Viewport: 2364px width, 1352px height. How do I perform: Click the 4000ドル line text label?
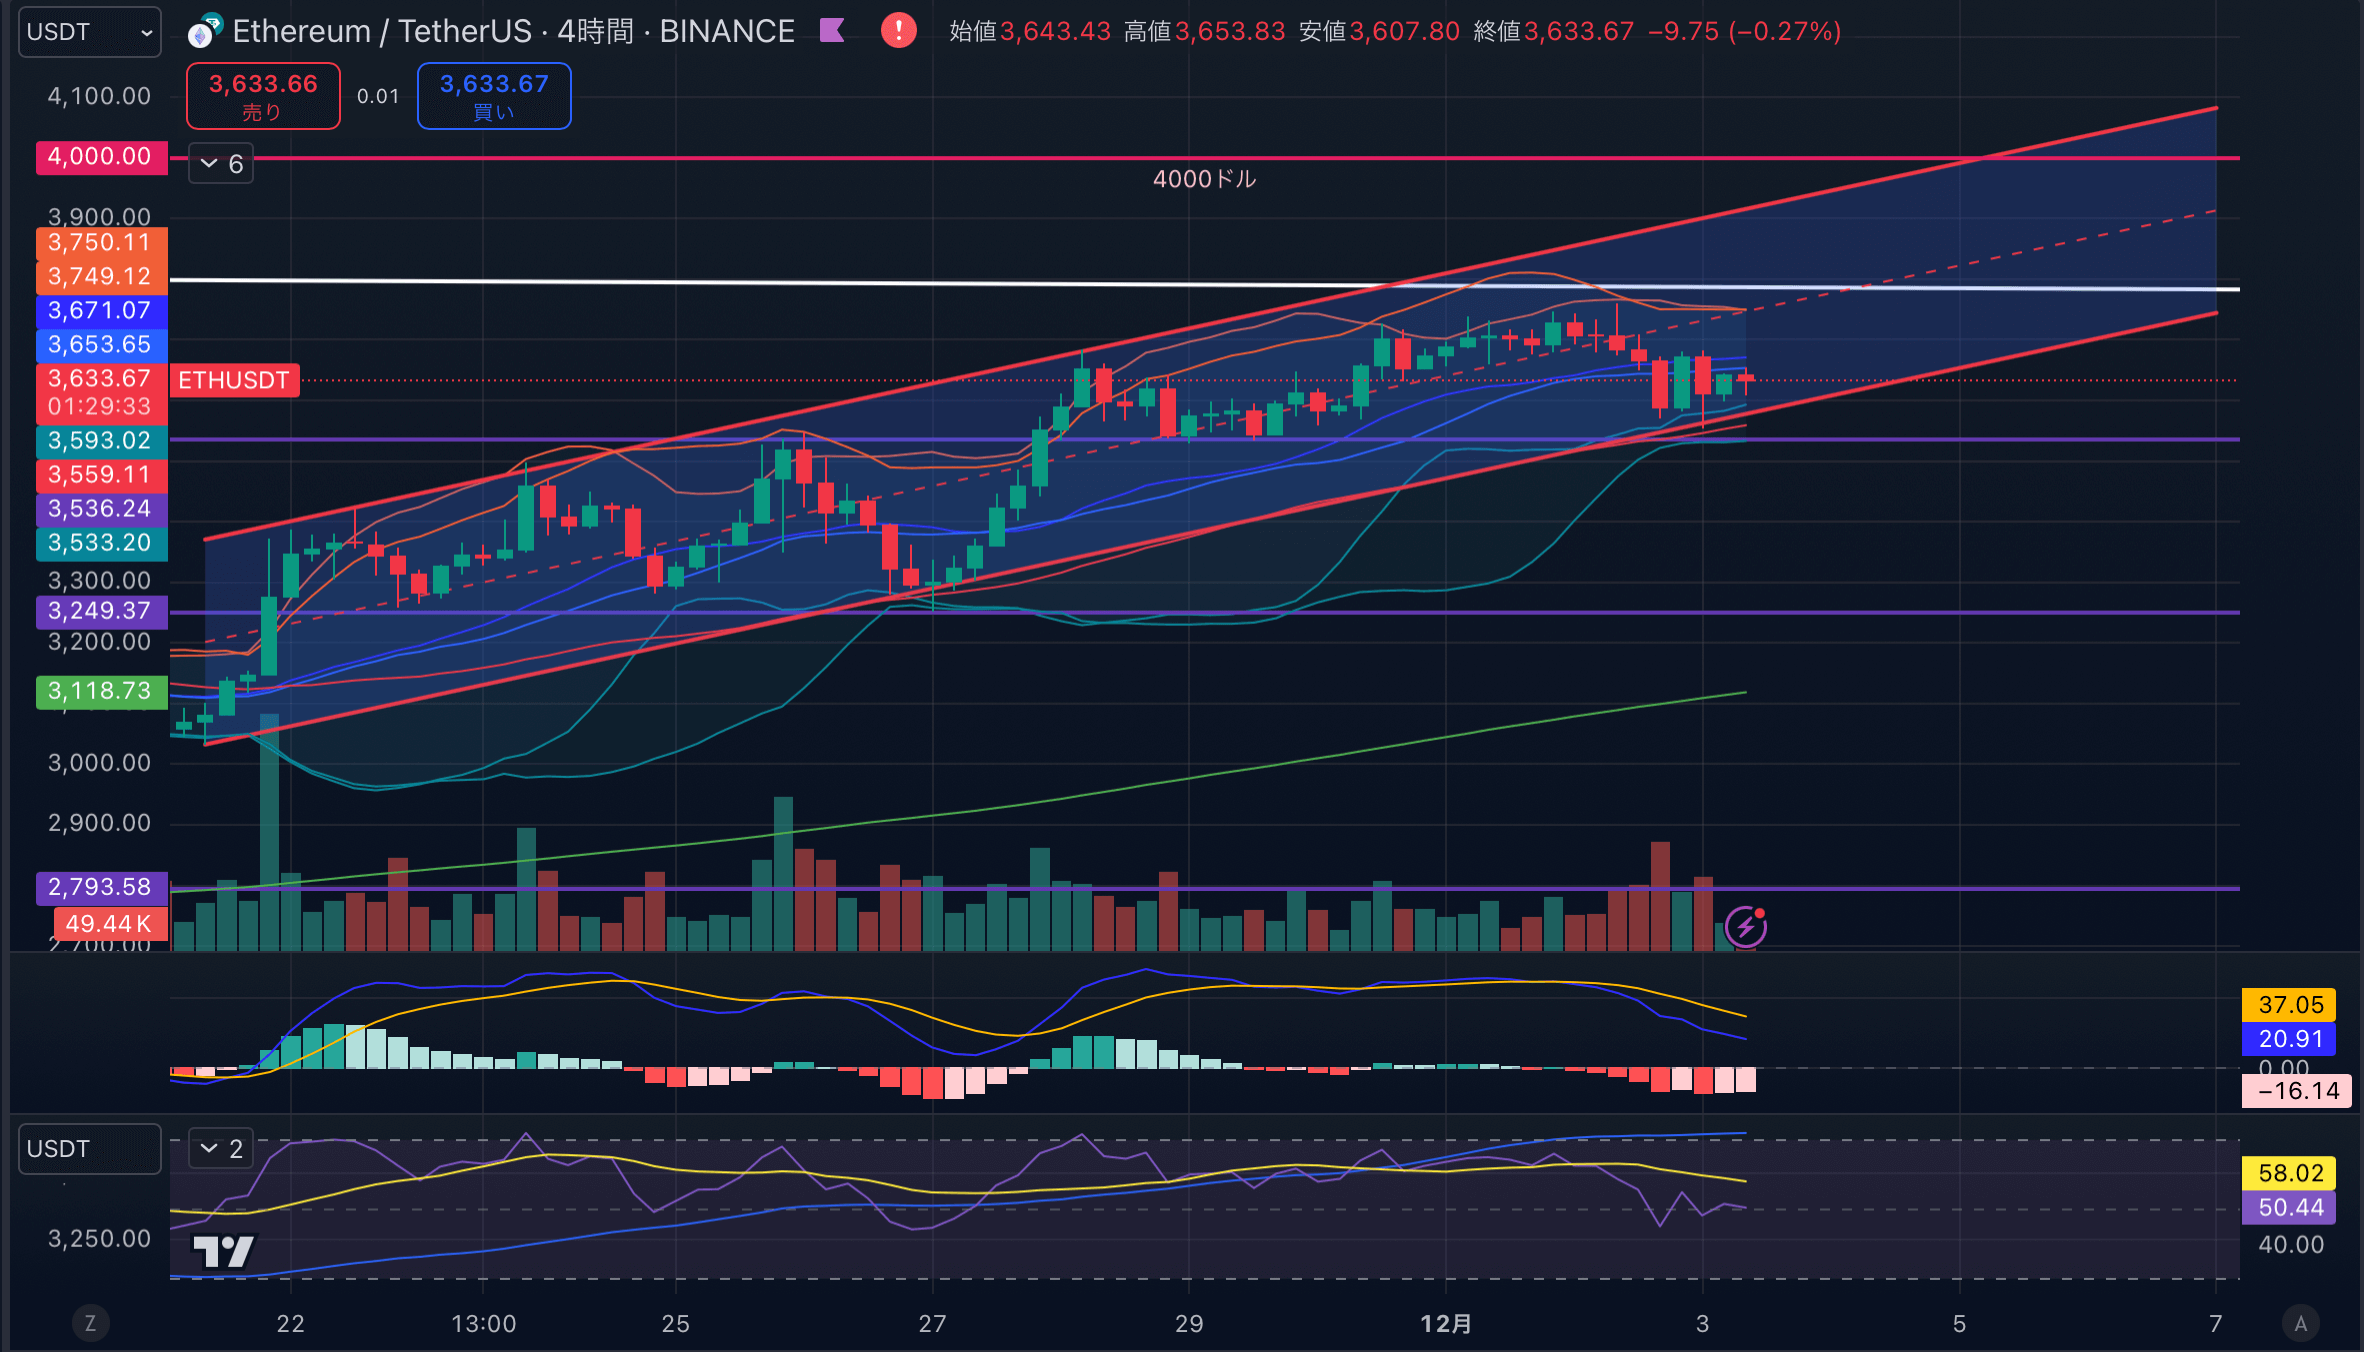1204,179
